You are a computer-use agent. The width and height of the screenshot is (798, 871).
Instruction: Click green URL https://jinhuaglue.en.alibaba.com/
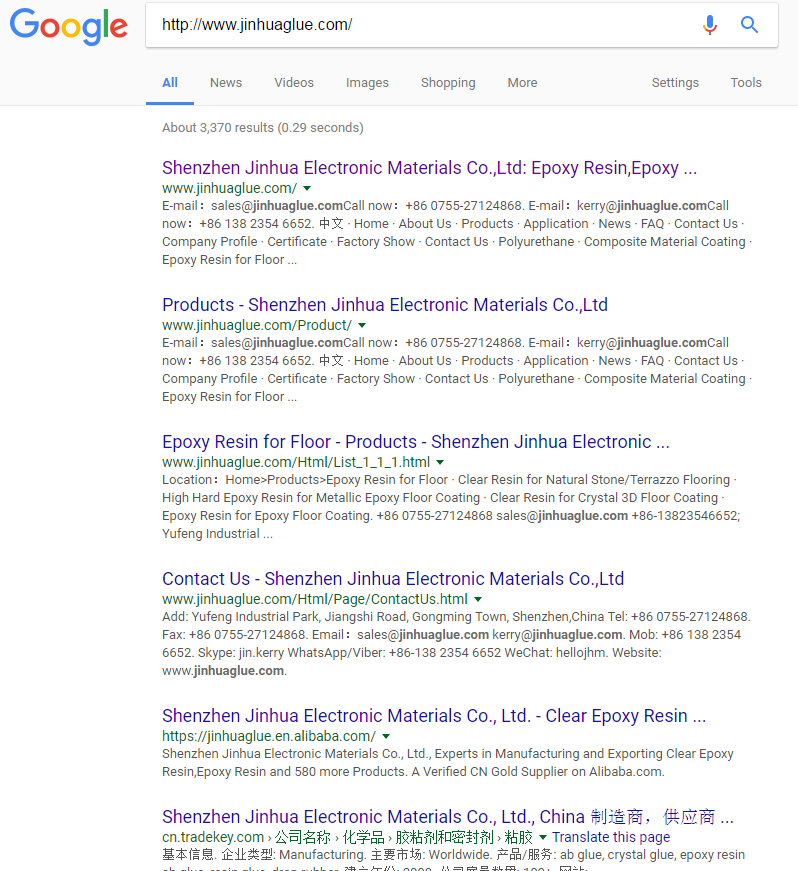[x=269, y=736]
